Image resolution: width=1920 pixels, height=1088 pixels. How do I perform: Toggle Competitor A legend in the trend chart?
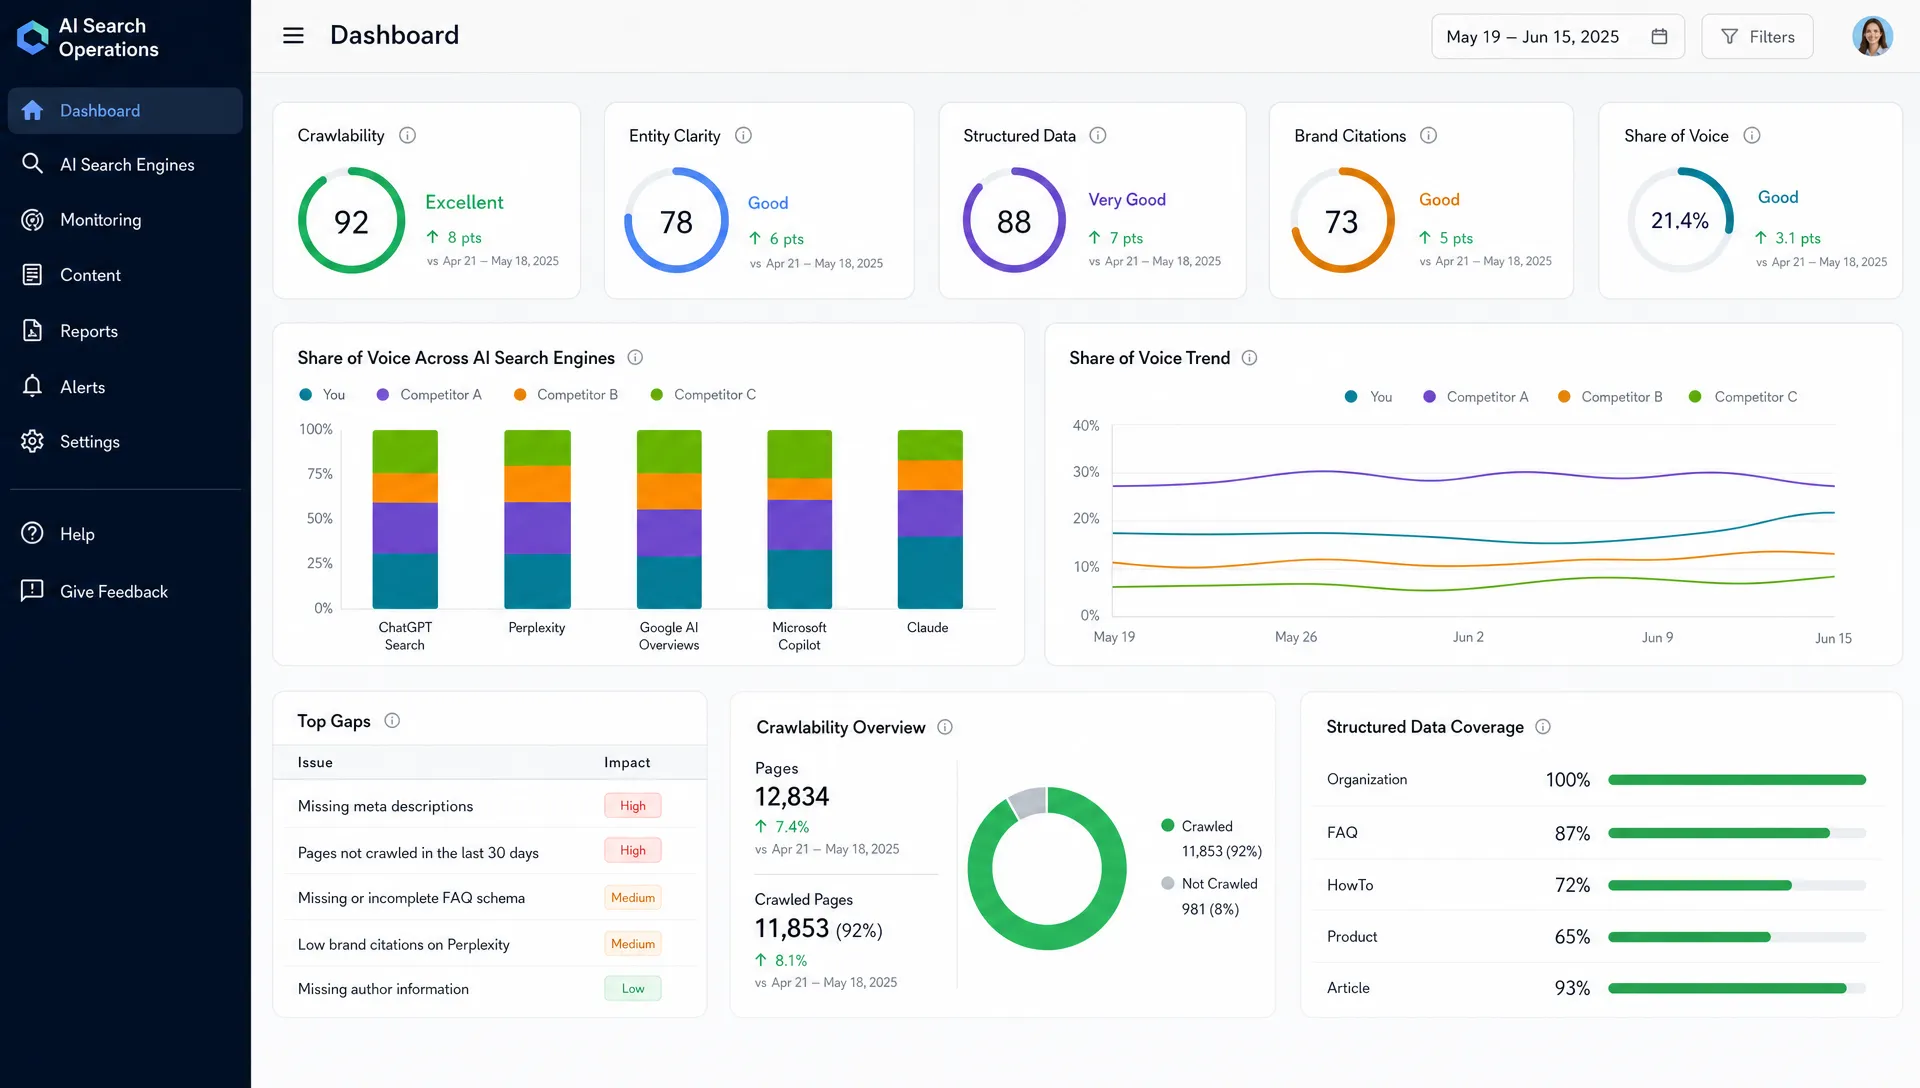1476,397
